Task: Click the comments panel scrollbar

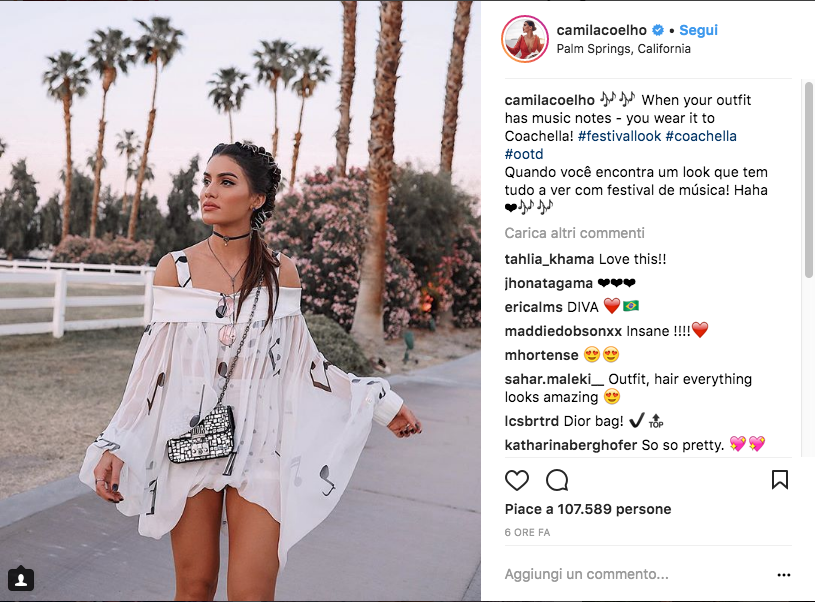Action: point(809,179)
